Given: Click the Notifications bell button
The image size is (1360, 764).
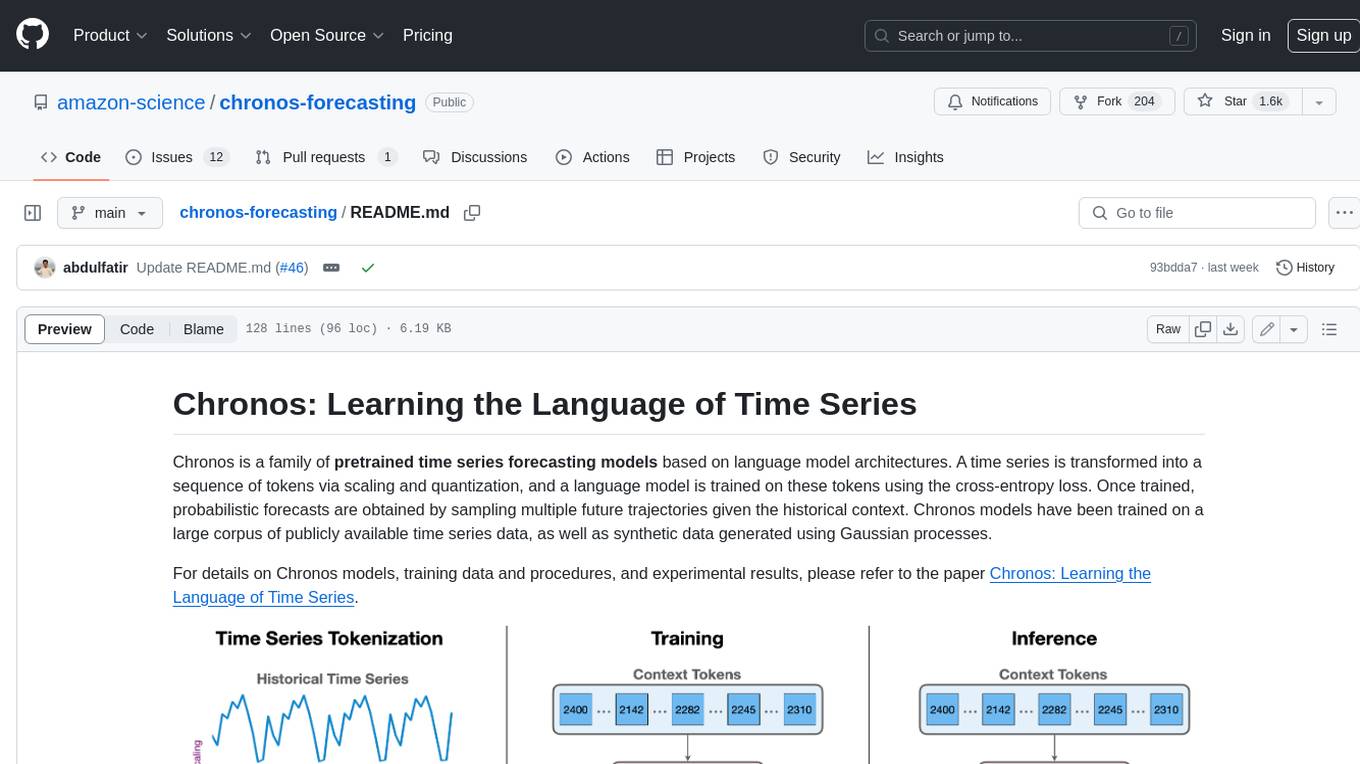Looking at the screenshot, I should [x=992, y=101].
